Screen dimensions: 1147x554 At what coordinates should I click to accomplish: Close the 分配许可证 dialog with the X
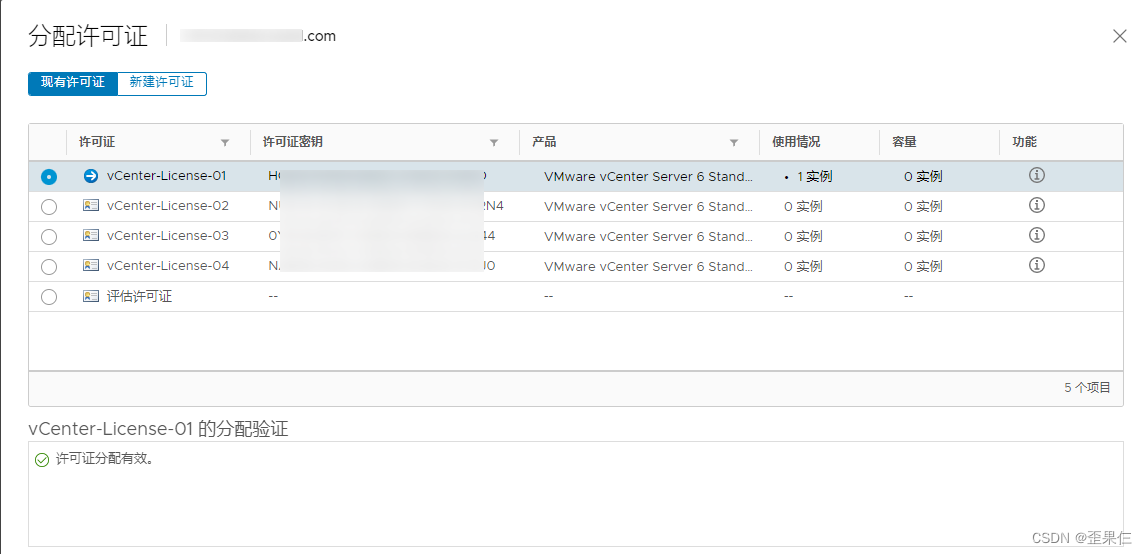click(x=1119, y=36)
